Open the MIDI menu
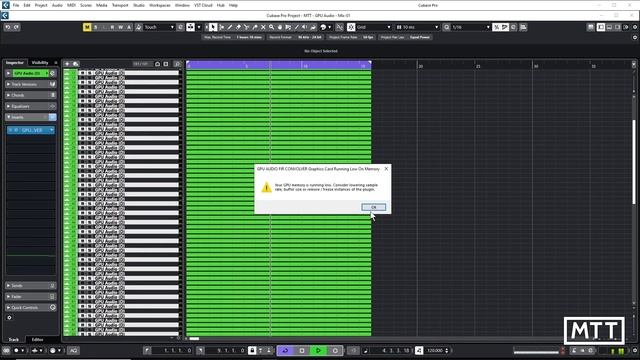 (71, 5)
